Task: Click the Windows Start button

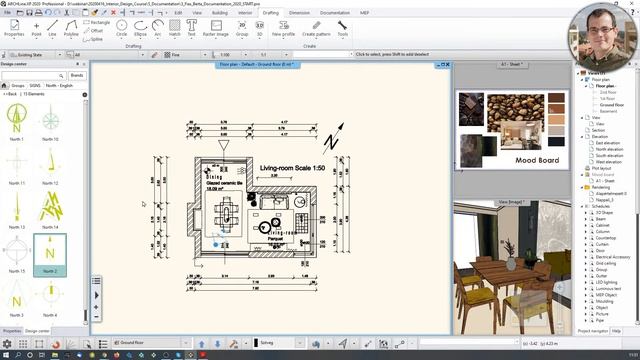Action: tap(6, 356)
